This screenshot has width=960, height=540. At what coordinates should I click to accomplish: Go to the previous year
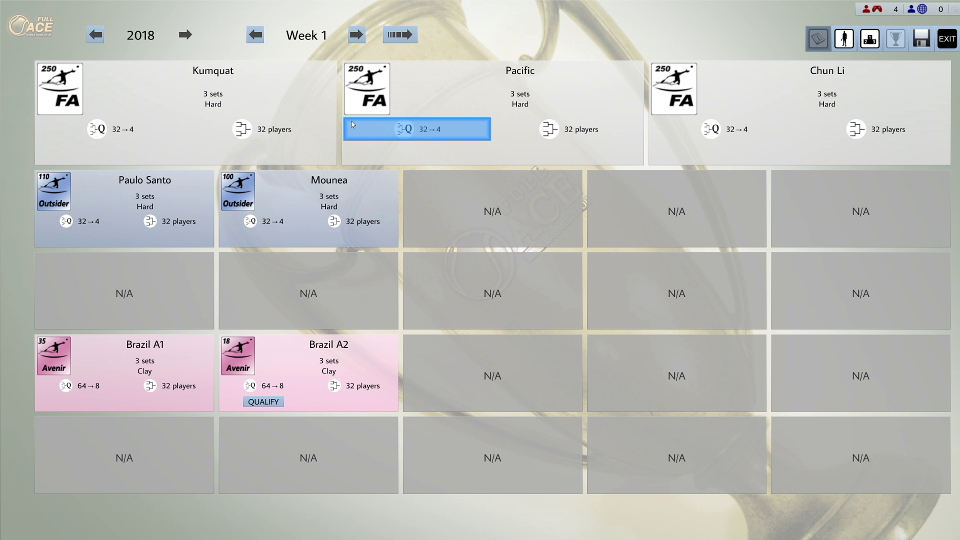(x=96, y=35)
